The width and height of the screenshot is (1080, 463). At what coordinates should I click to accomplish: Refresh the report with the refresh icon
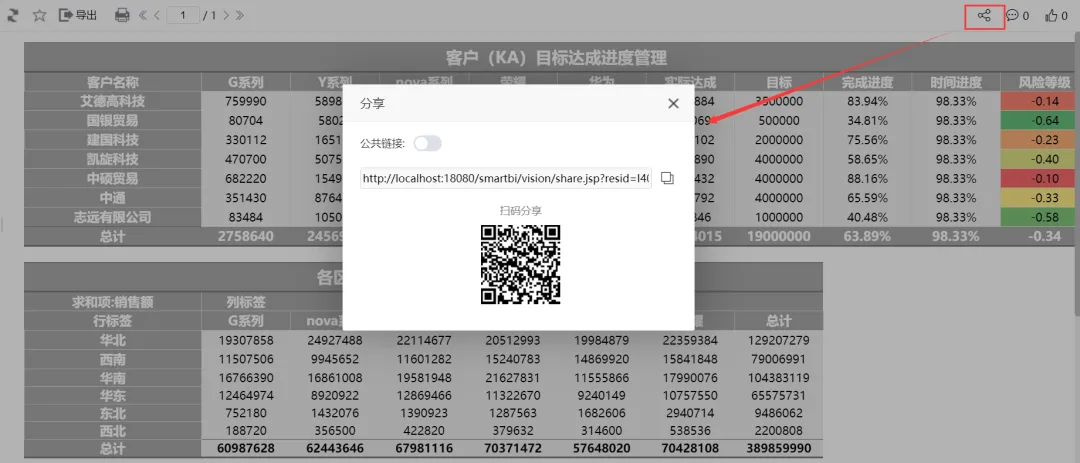[14, 15]
